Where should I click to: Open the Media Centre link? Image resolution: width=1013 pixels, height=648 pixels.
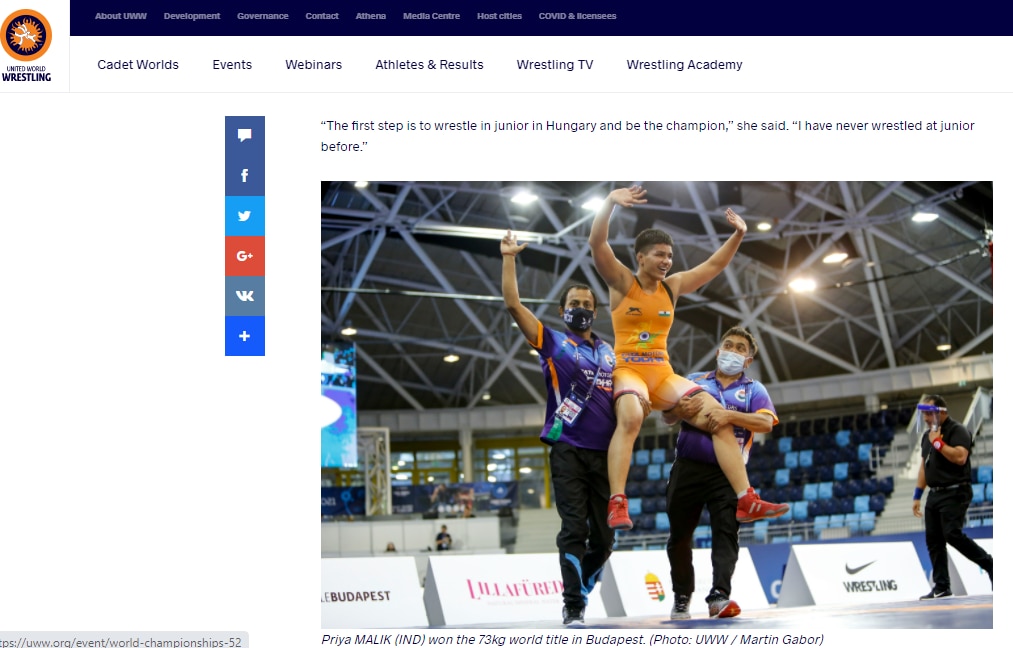click(x=431, y=16)
